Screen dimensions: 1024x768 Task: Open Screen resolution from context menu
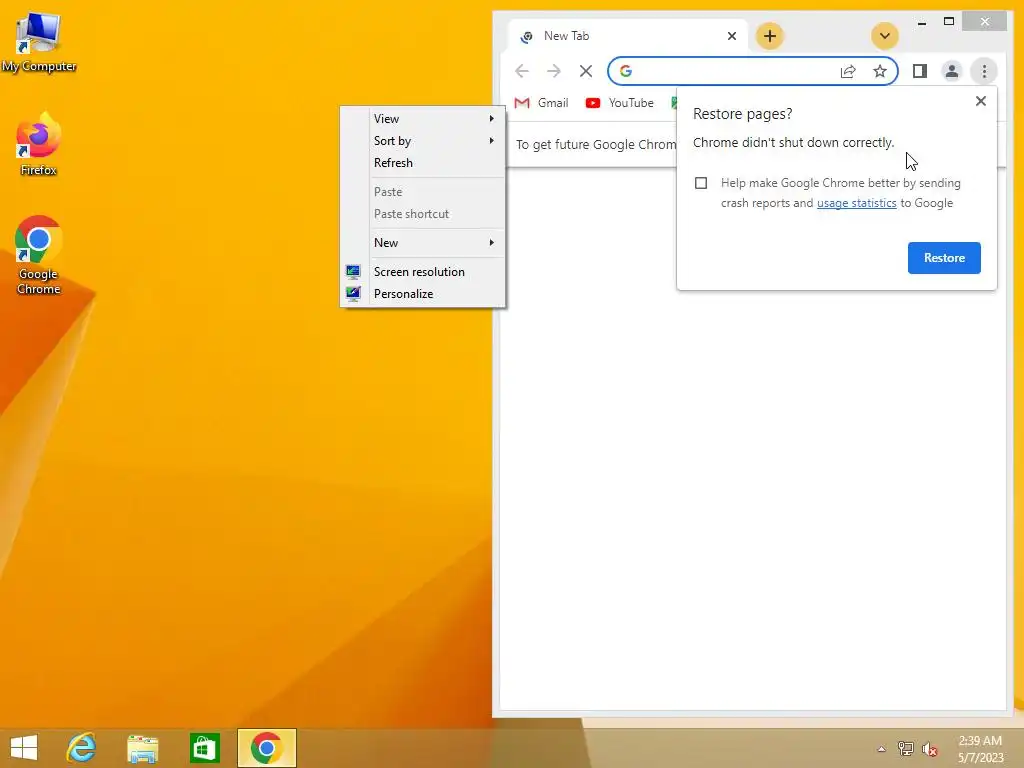(423, 272)
